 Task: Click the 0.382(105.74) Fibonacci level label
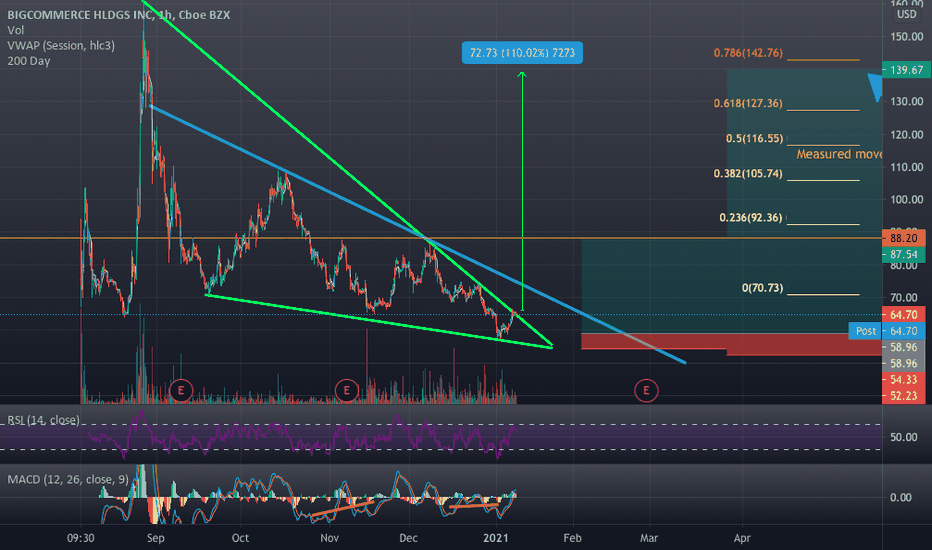(x=748, y=174)
